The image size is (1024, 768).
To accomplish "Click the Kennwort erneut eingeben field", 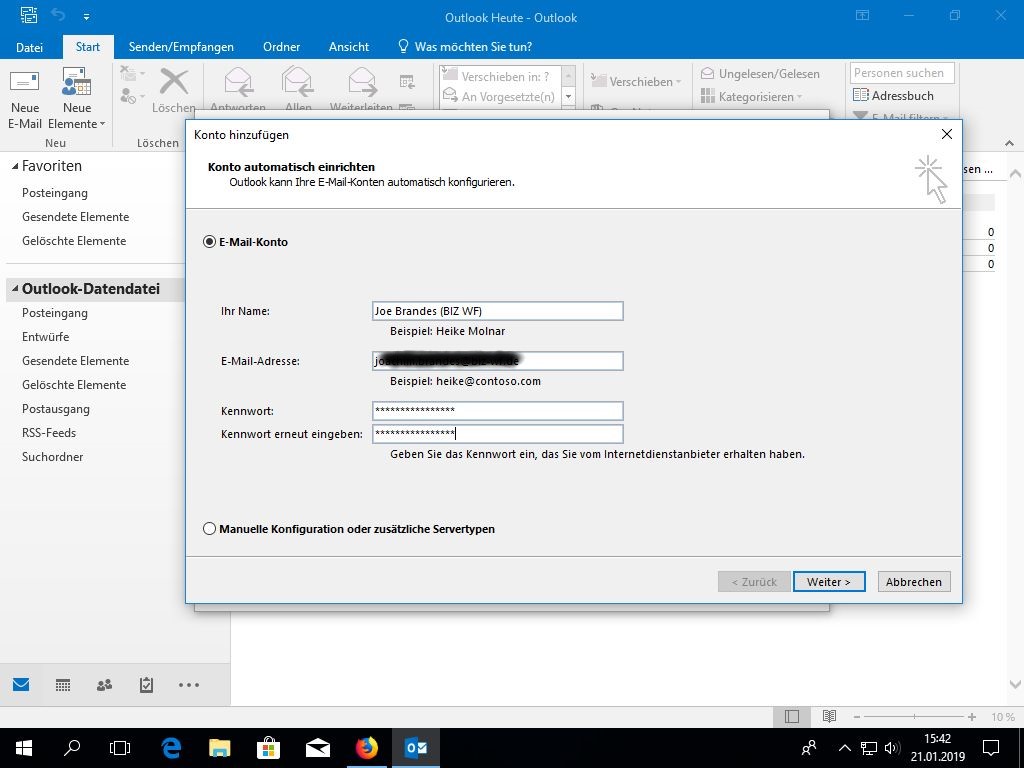I will click(498, 434).
